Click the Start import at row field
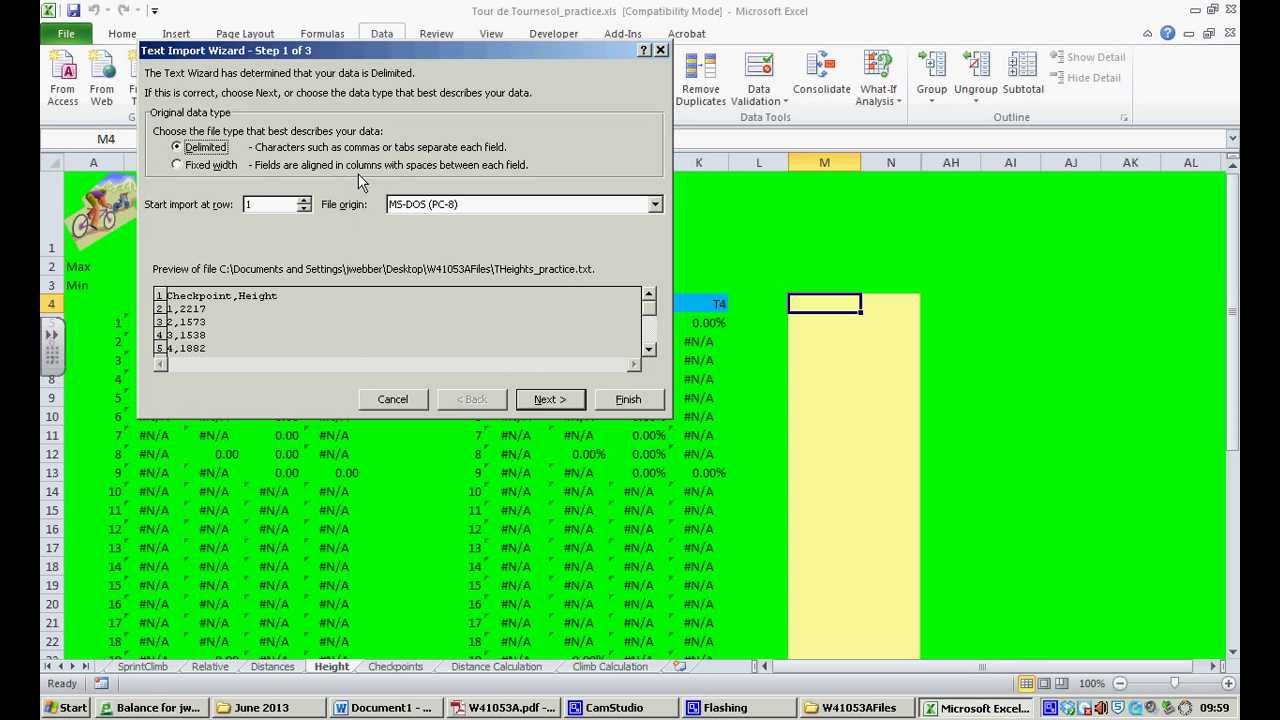 click(x=270, y=204)
